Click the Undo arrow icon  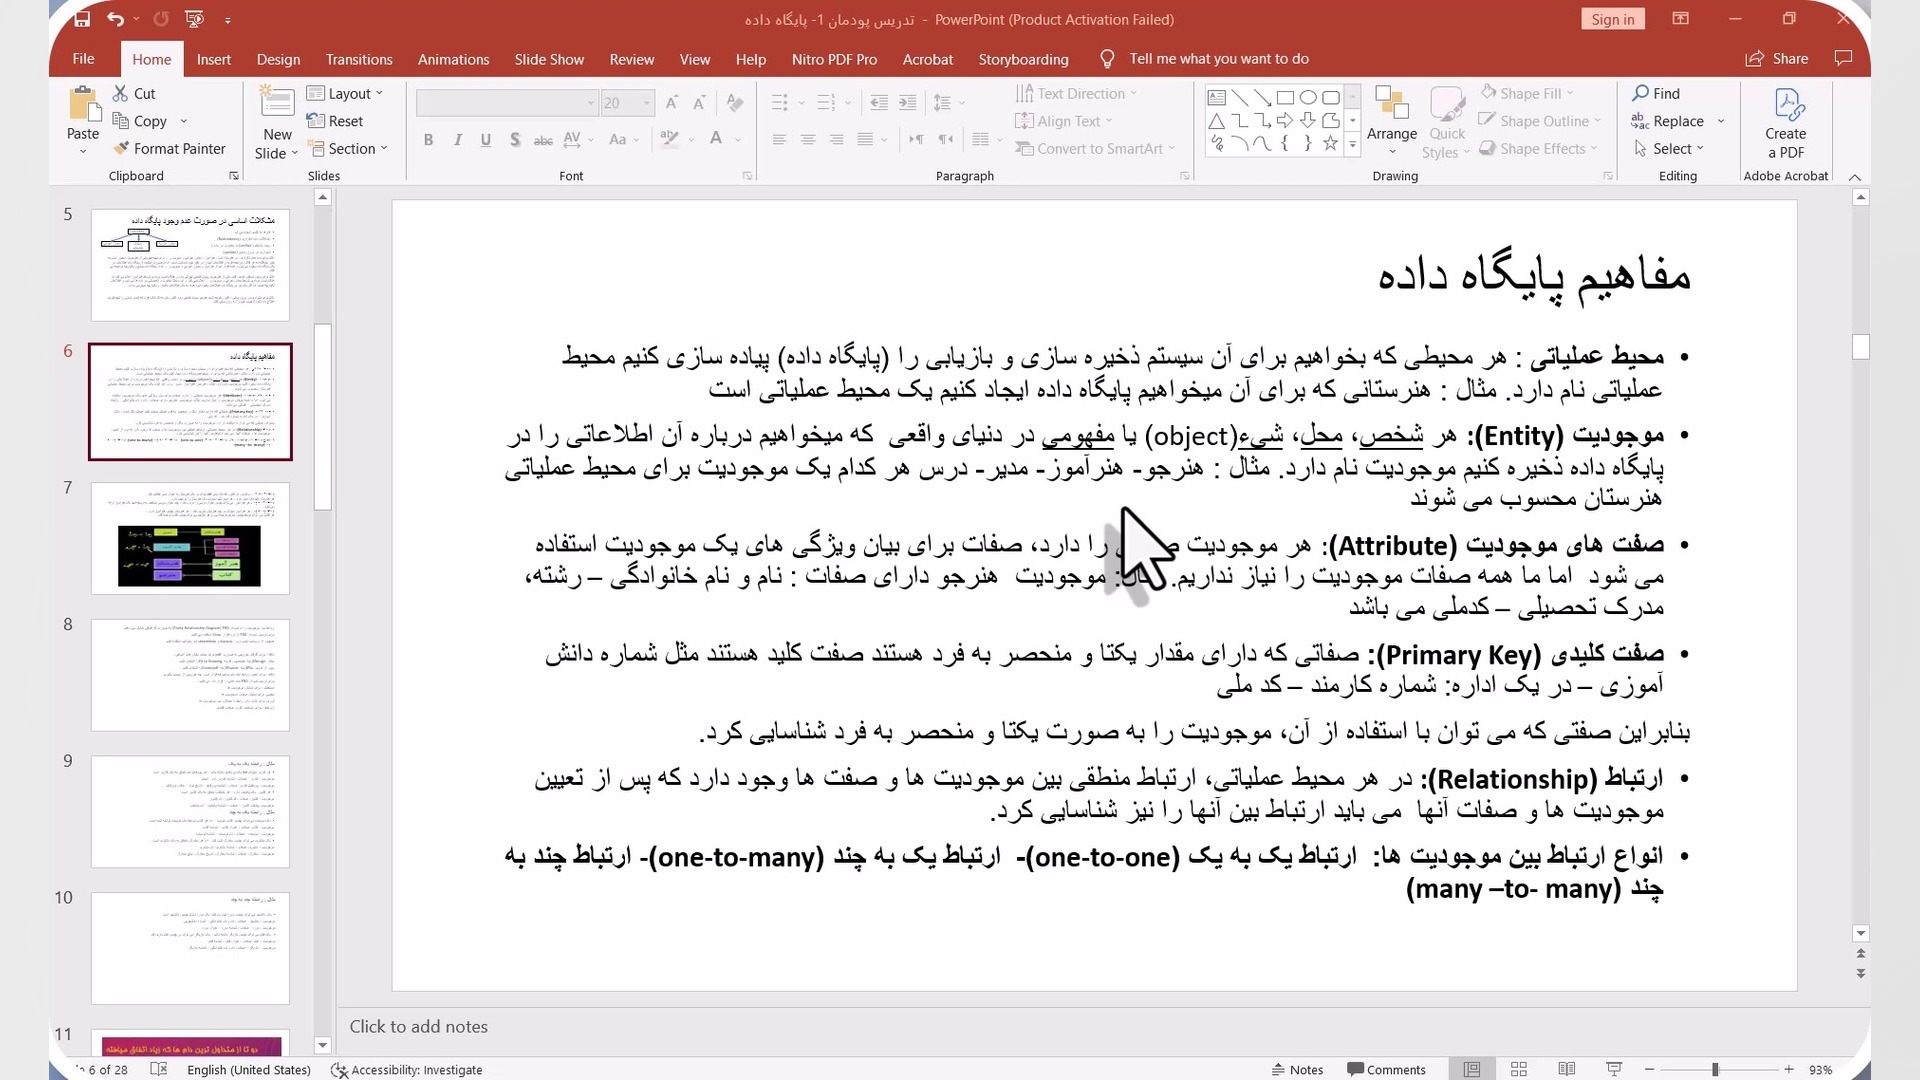pos(115,19)
